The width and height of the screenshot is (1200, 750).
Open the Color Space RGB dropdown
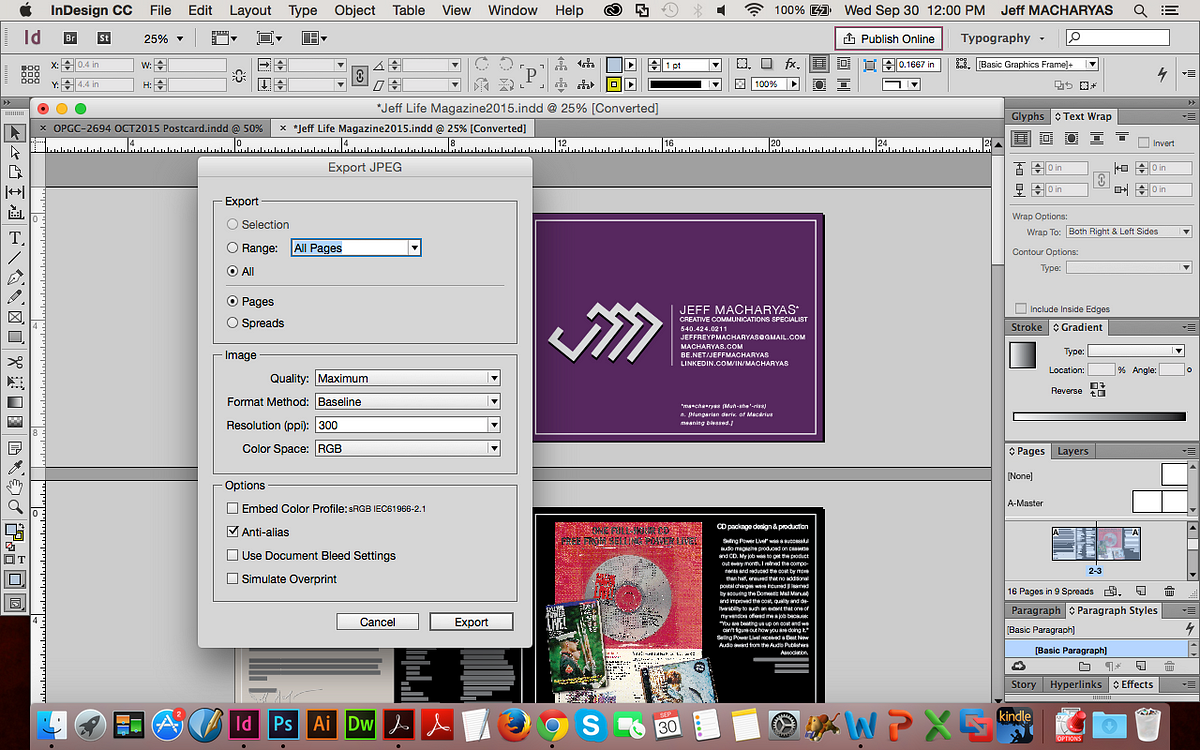coord(407,448)
